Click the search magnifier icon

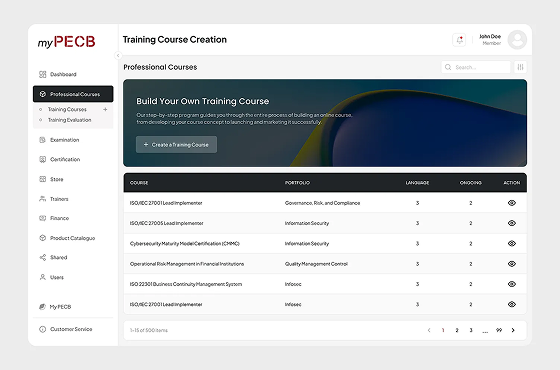(448, 67)
